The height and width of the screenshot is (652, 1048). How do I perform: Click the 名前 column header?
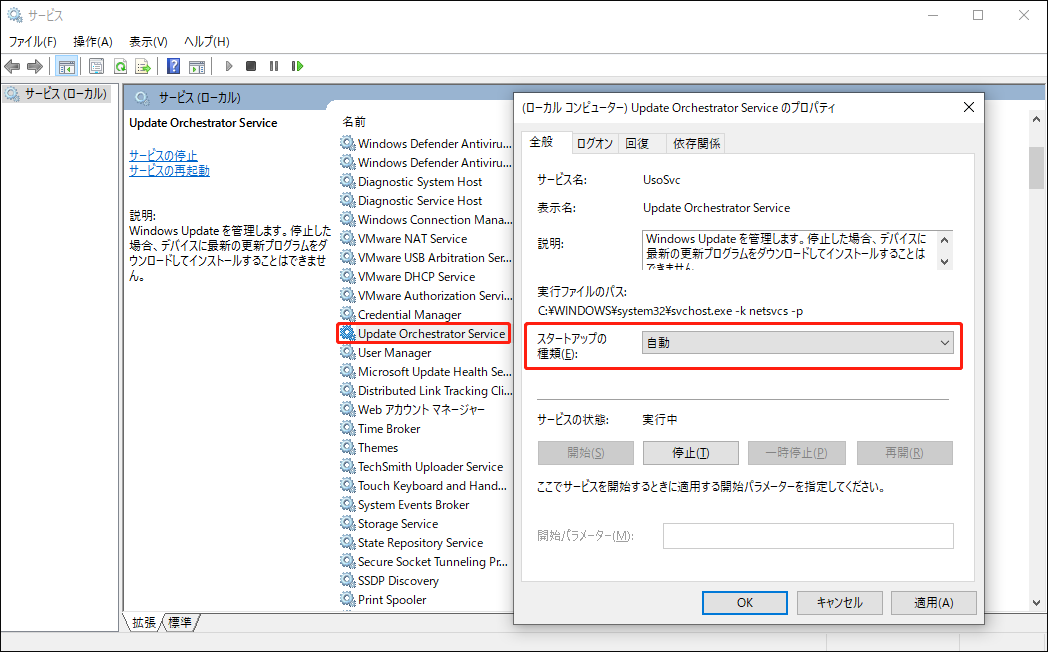tap(354, 122)
